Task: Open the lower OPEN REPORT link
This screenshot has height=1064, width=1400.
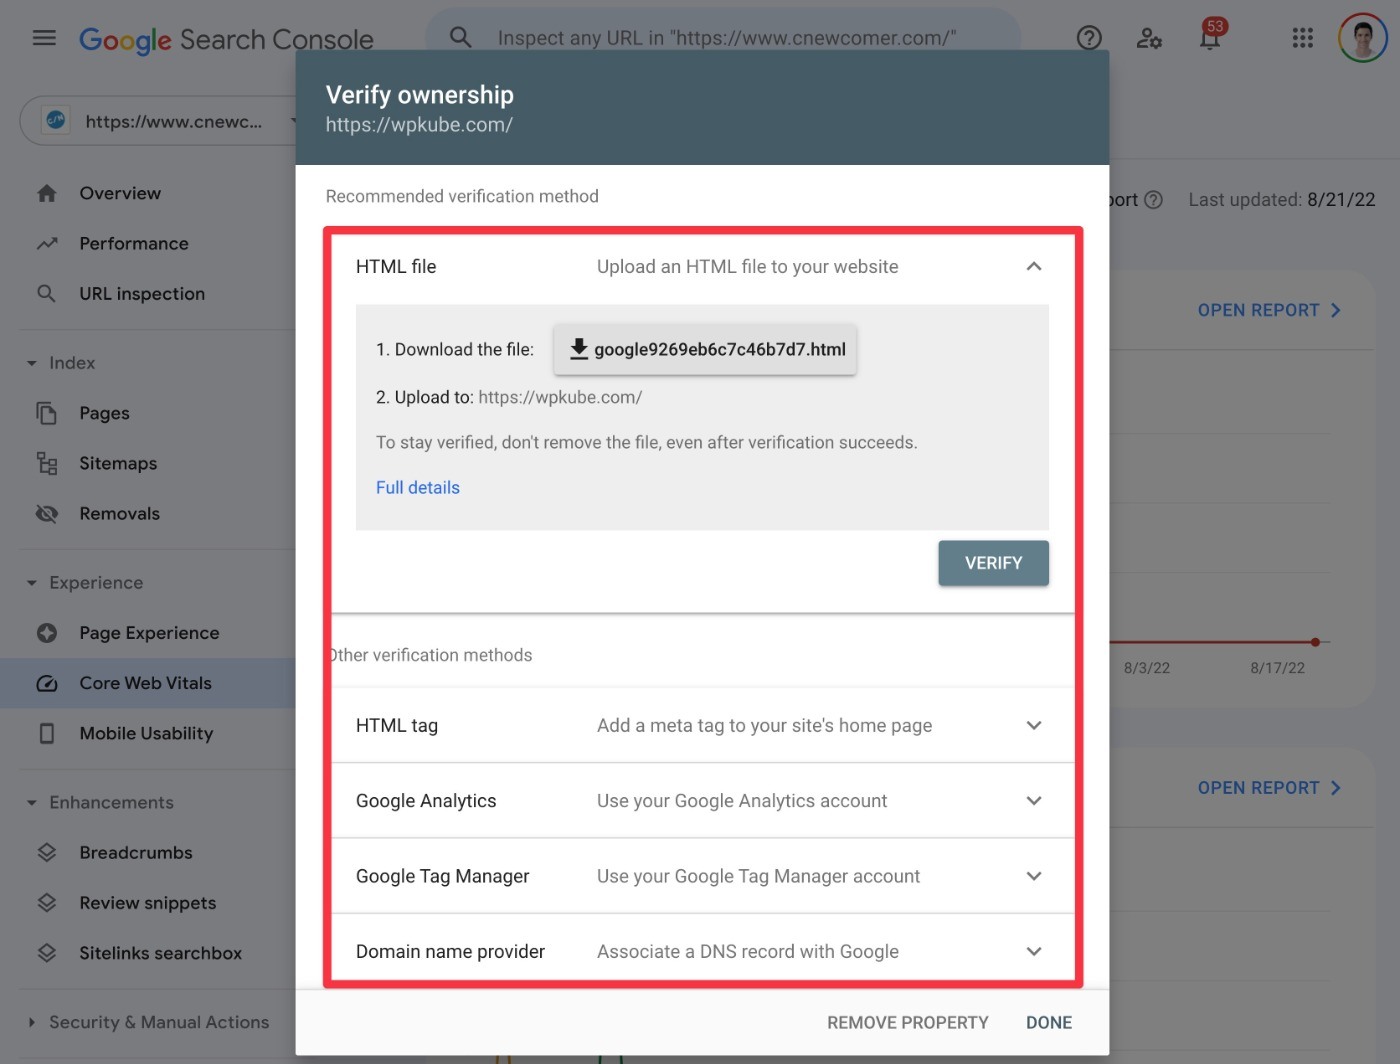Action: 1269,788
